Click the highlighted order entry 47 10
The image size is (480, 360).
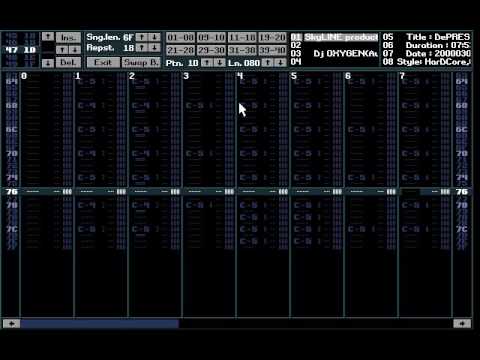coord(21,50)
